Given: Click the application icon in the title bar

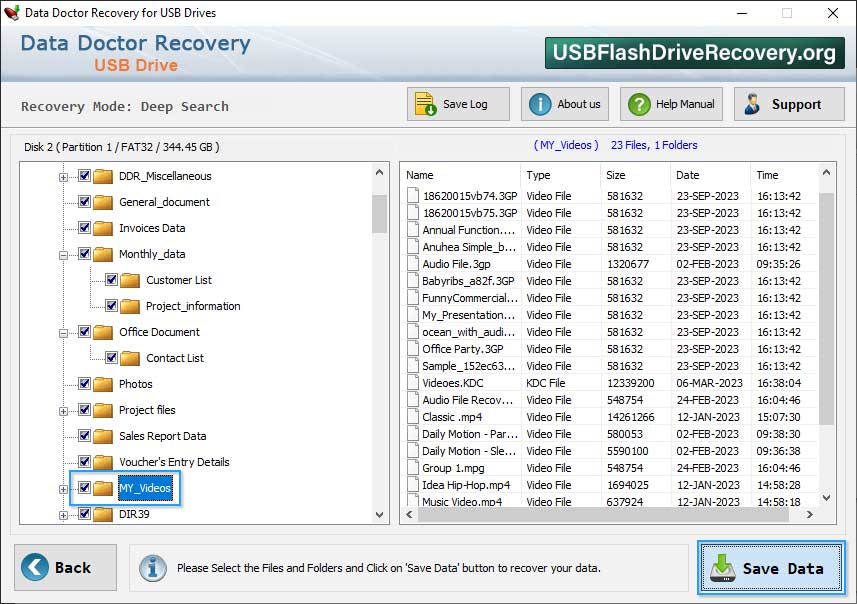Looking at the screenshot, I should (x=12, y=13).
